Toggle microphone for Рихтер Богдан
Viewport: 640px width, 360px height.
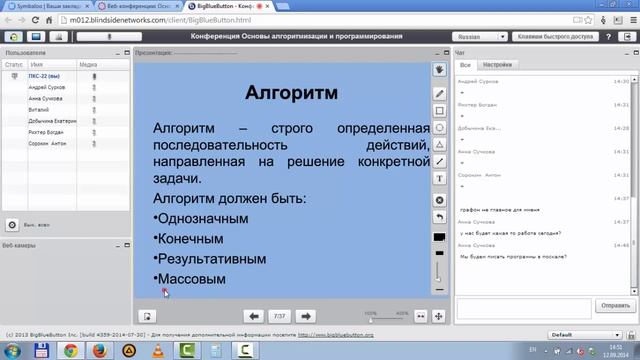coord(94,133)
